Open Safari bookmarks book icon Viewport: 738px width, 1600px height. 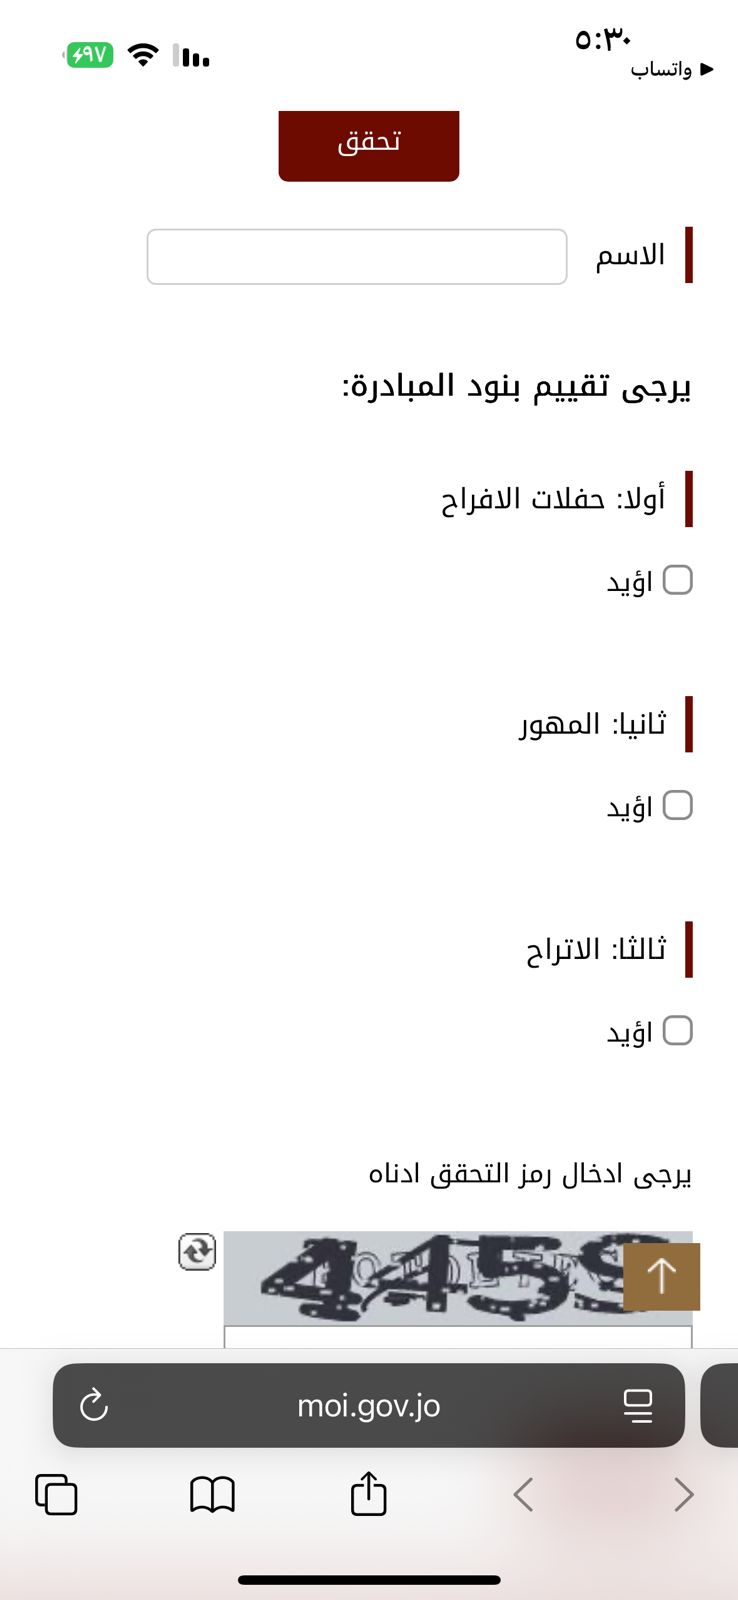tap(212, 1495)
